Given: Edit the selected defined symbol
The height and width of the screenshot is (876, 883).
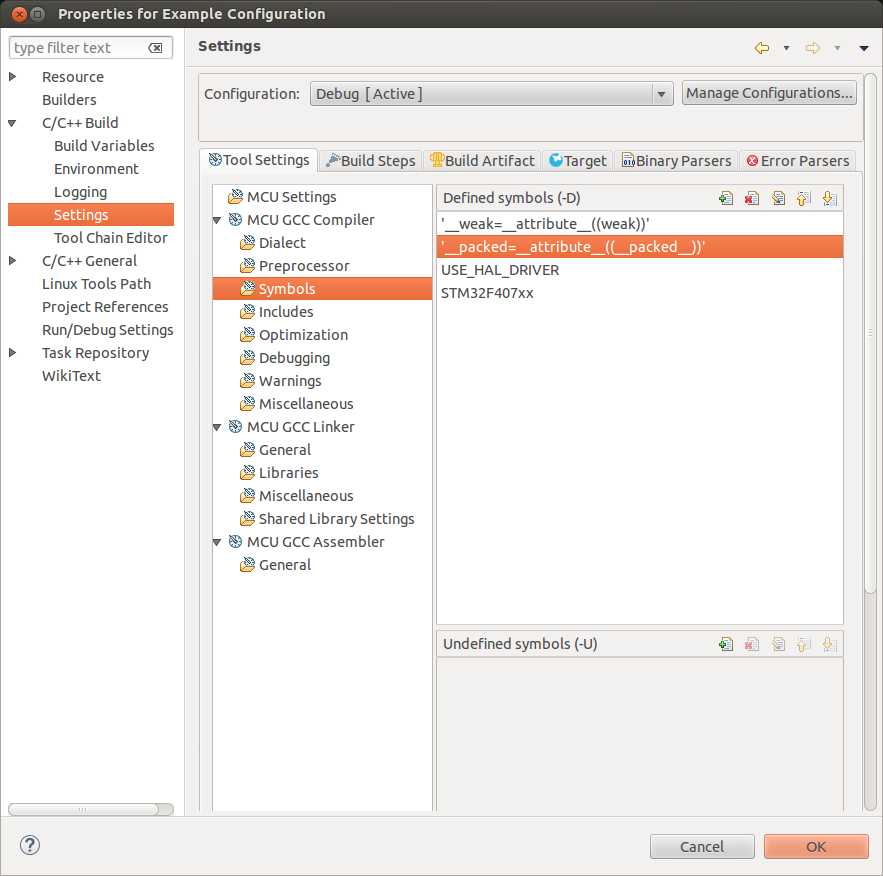Looking at the screenshot, I should click(778, 198).
